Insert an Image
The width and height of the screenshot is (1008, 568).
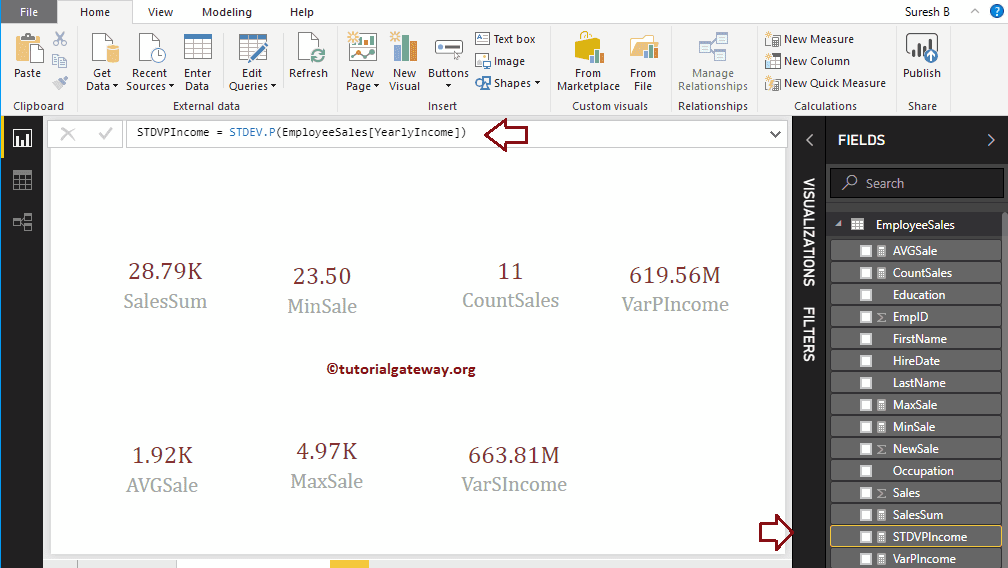click(x=500, y=61)
